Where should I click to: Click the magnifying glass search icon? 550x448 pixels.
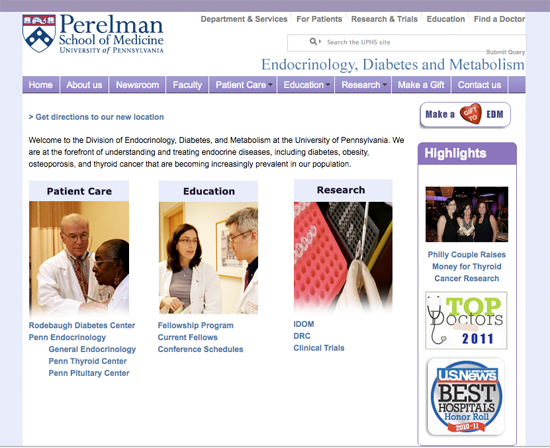313,42
